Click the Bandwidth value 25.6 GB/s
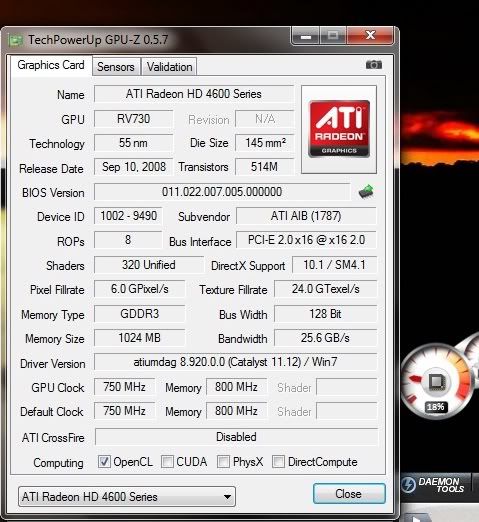479x522 pixels. tap(326, 338)
